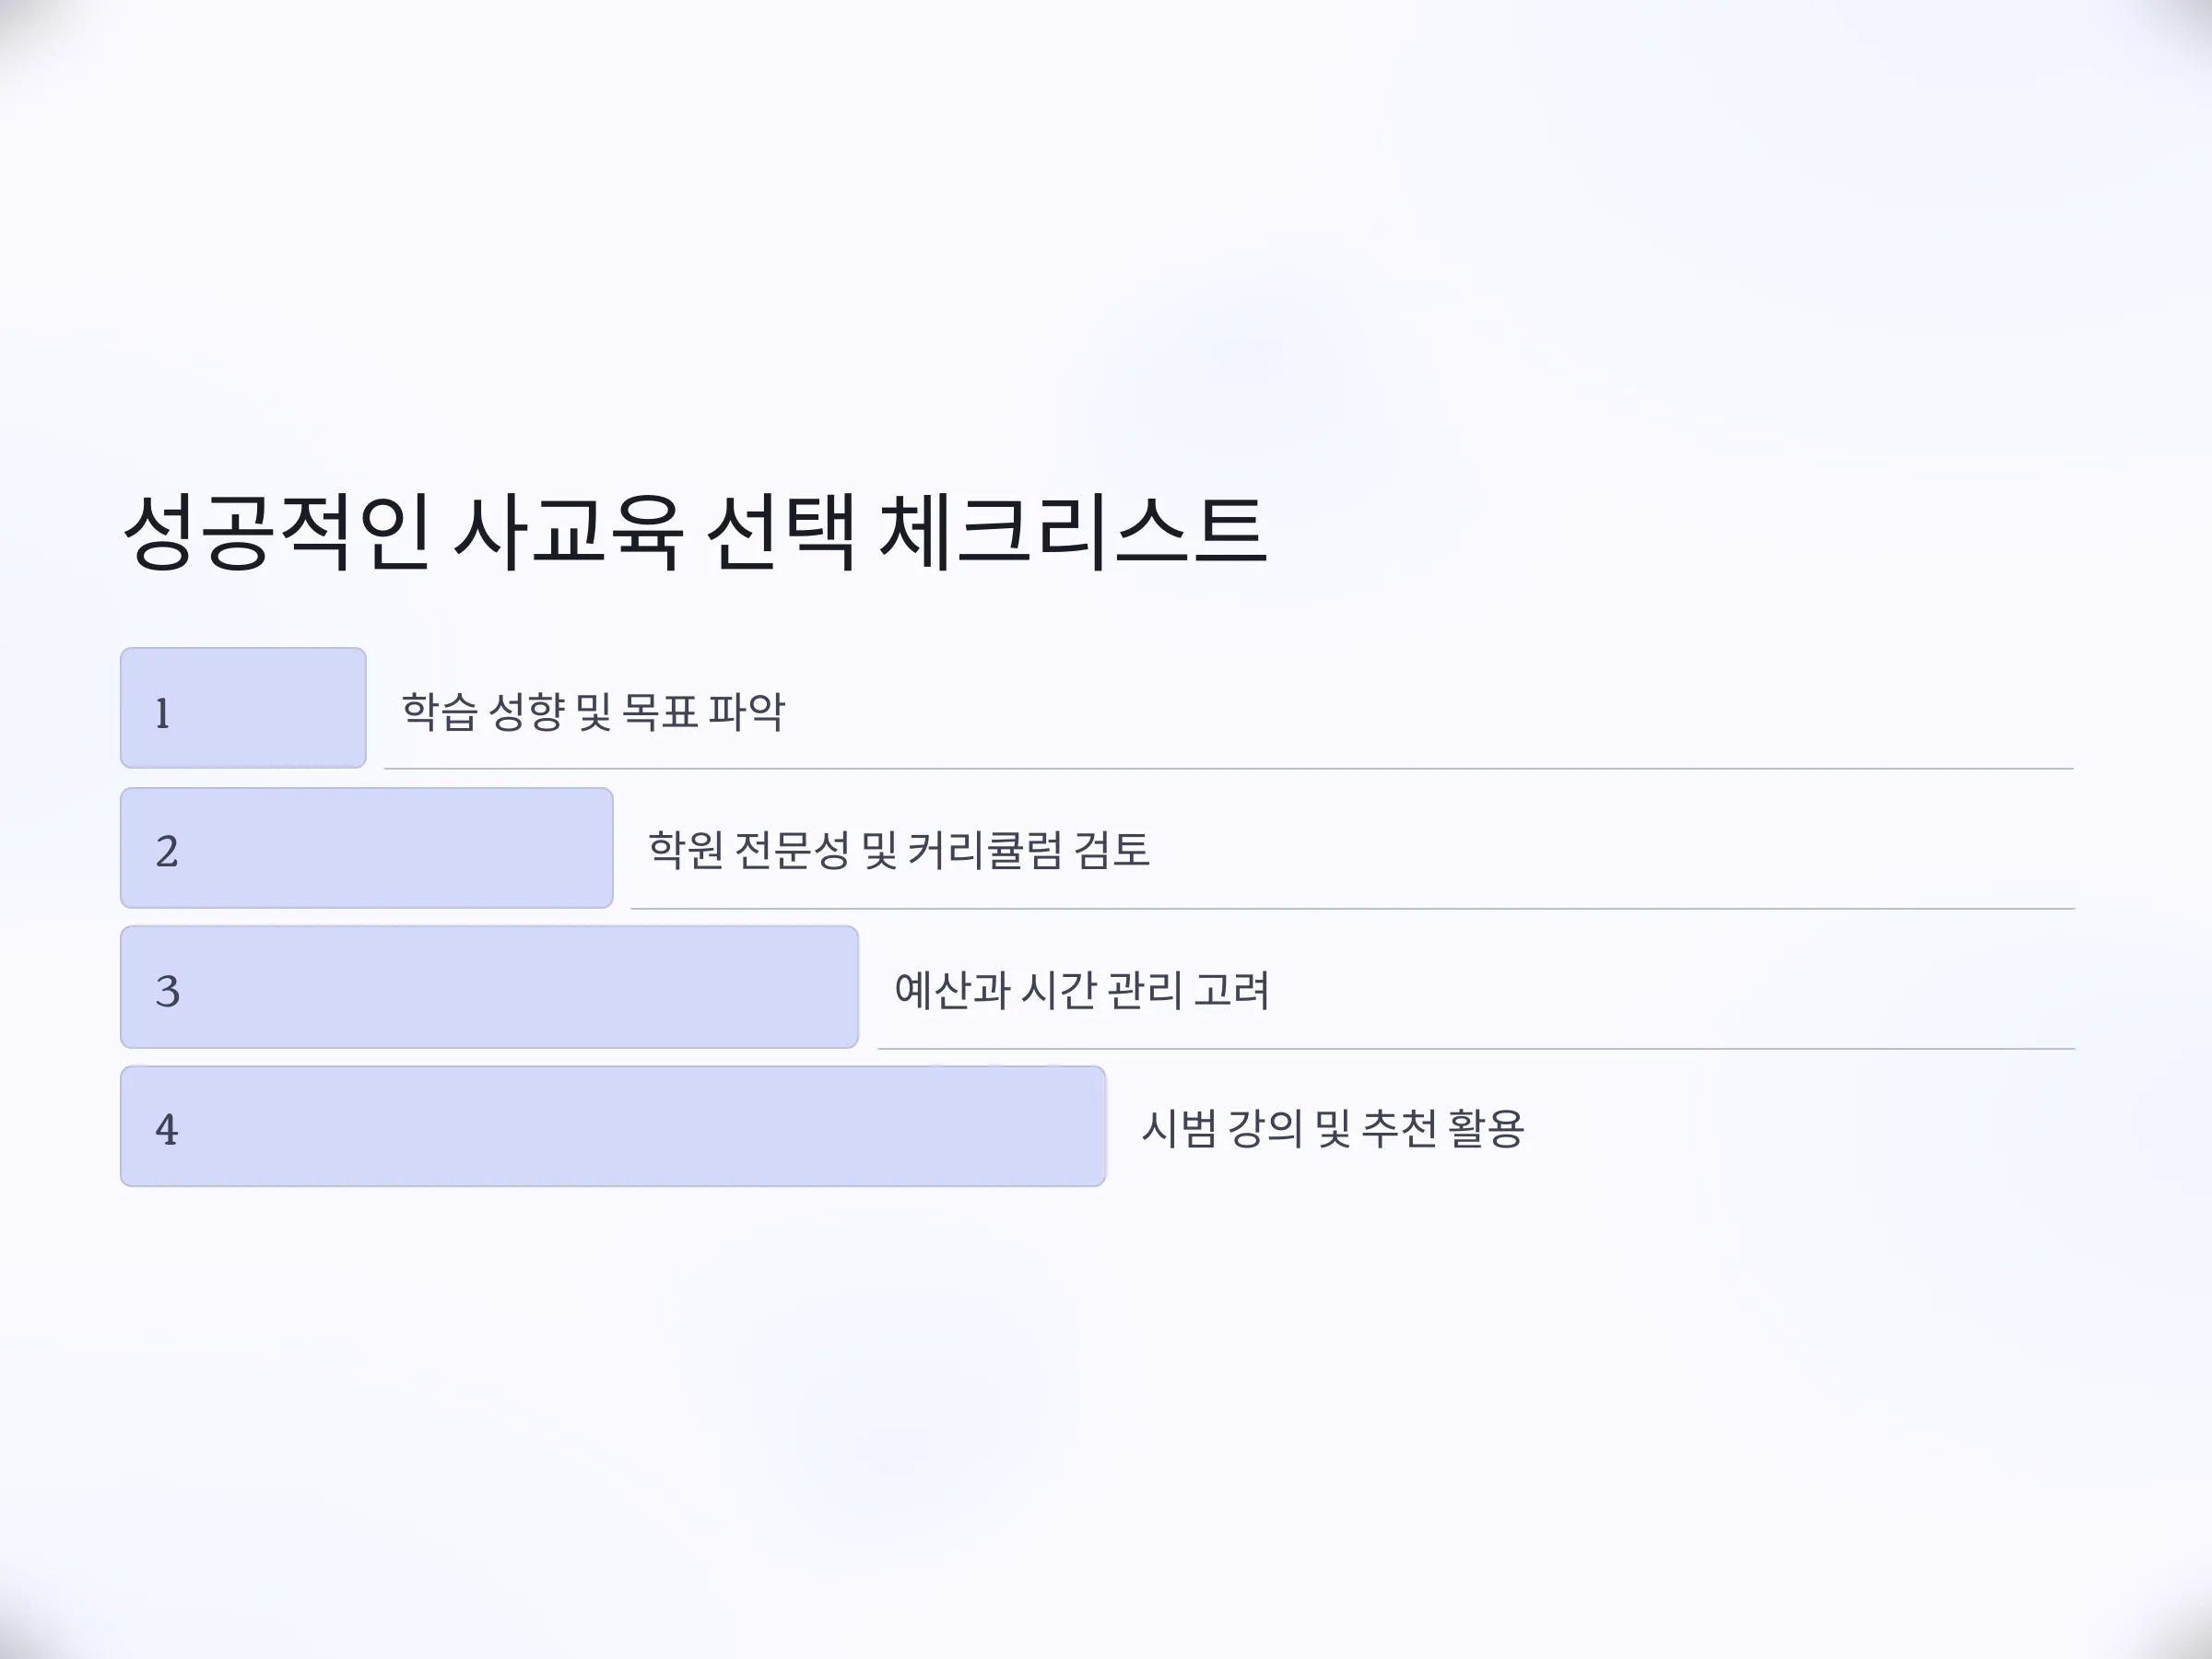Click the divider line under step three text
This screenshot has height=1659, width=2212.
click(1477, 1049)
